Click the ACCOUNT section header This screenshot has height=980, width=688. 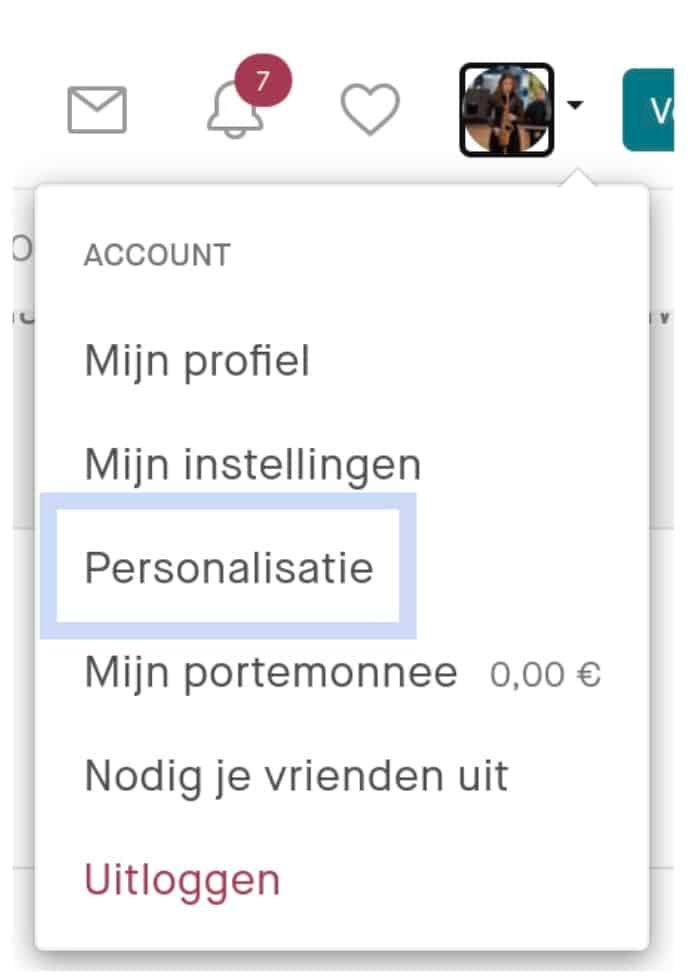[x=157, y=255]
